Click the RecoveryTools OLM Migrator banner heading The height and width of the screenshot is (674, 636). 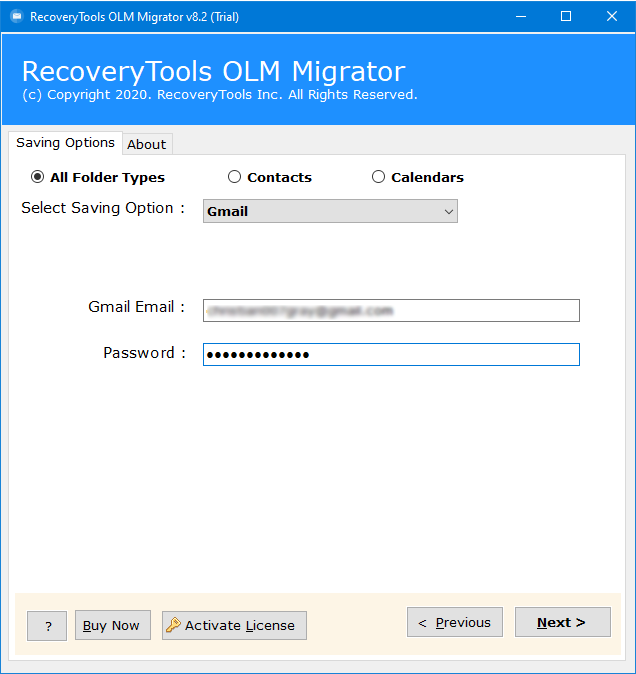point(214,71)
